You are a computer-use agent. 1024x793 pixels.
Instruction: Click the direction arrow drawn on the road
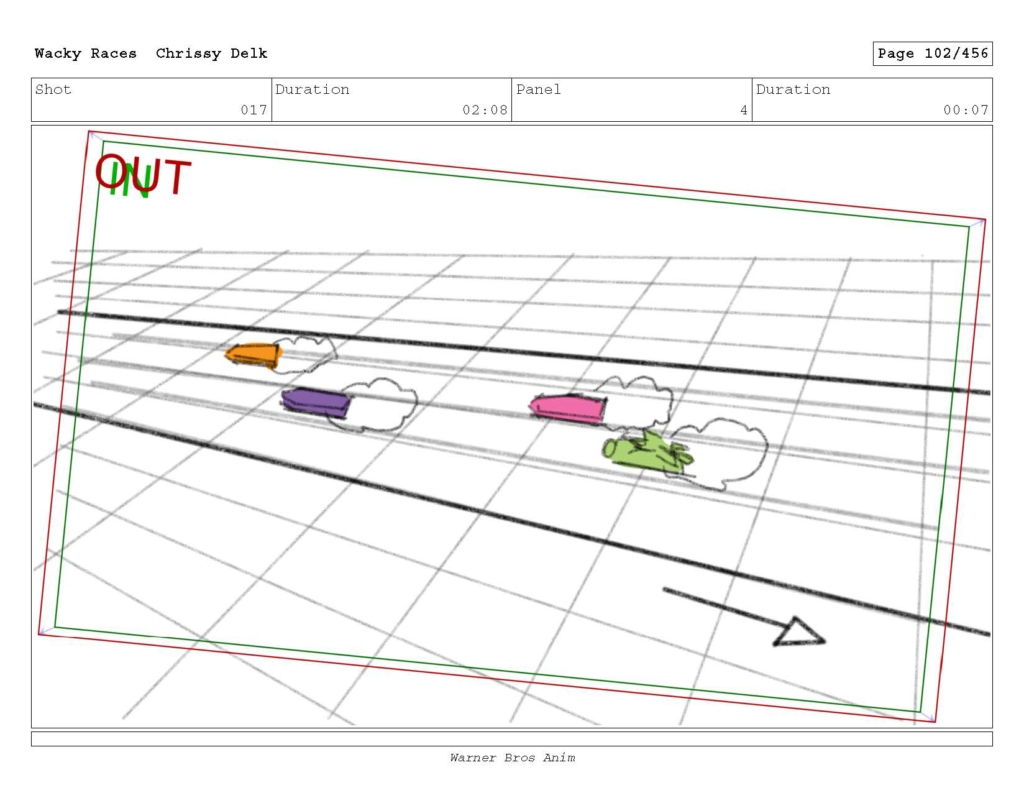tap(744, 617)
